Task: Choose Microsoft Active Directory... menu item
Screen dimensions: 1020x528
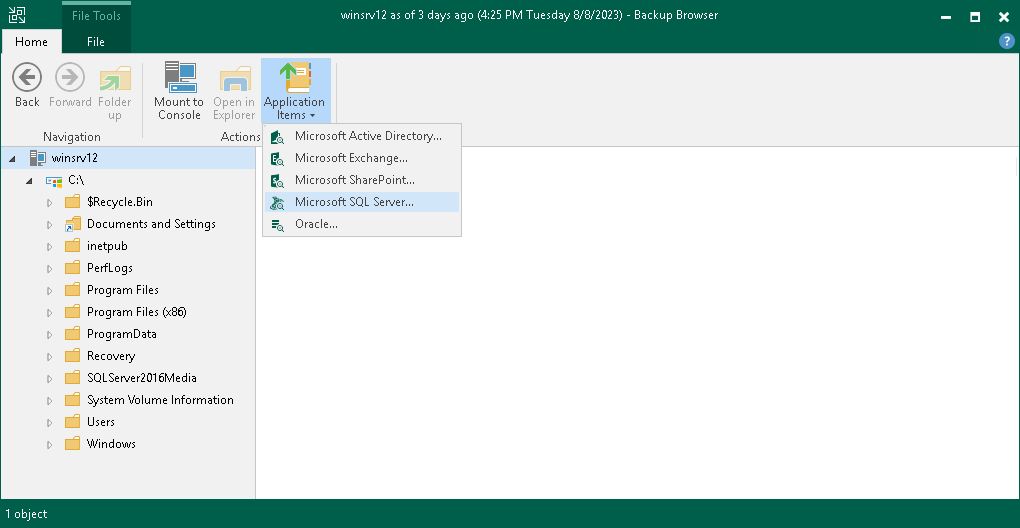Action: point(362,137)
